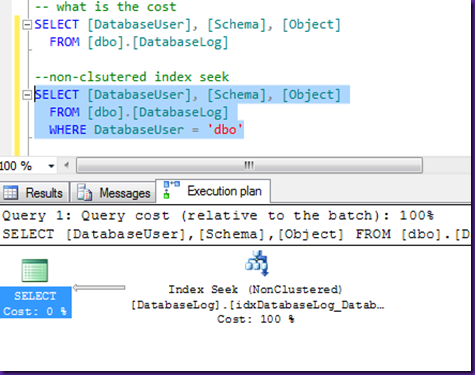Open the Execution plan tab
This screenshot has width=475, height=375.
pyautogui.click(x=213, y=191)
